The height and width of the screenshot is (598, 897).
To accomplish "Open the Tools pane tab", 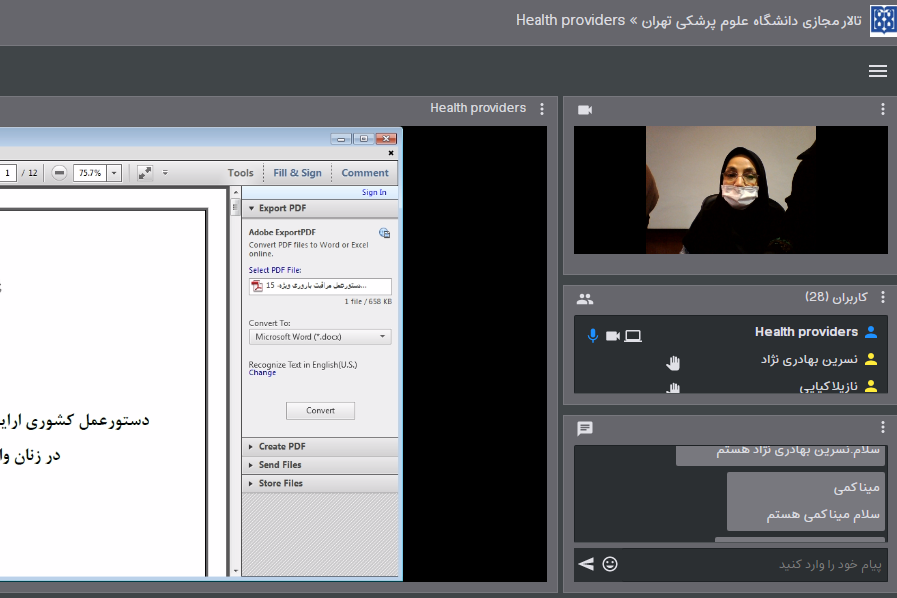I will (240, 173).
